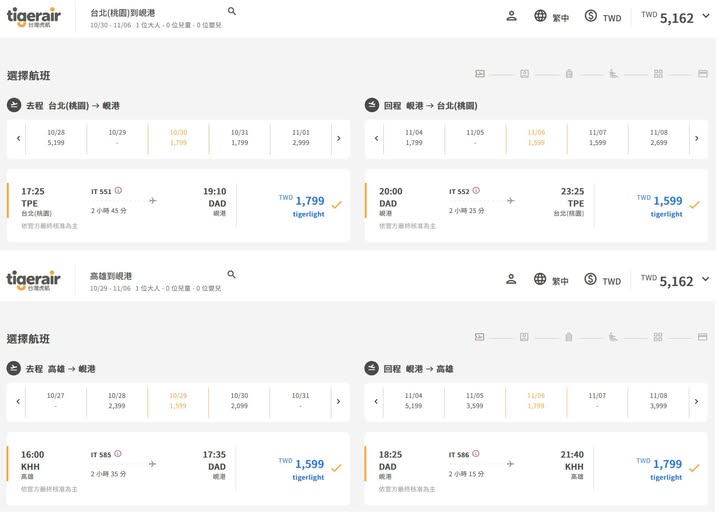Expand TWD 5,162 total in Taipei header

click(705, 16)
